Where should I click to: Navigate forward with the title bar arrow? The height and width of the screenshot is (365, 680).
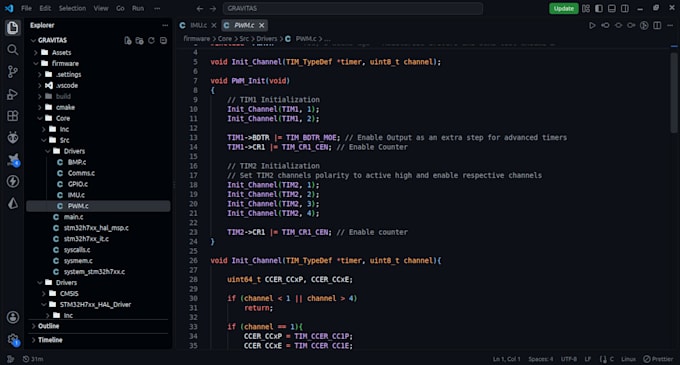213,9
